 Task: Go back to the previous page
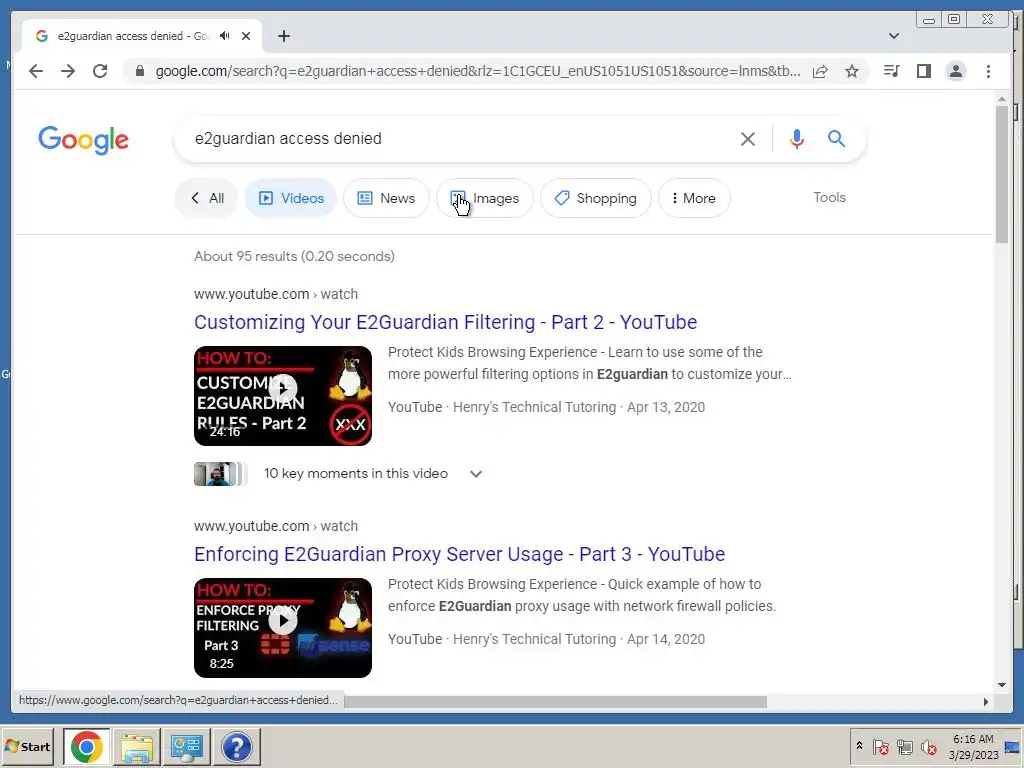pyautogui.click(x=36, y=71)
